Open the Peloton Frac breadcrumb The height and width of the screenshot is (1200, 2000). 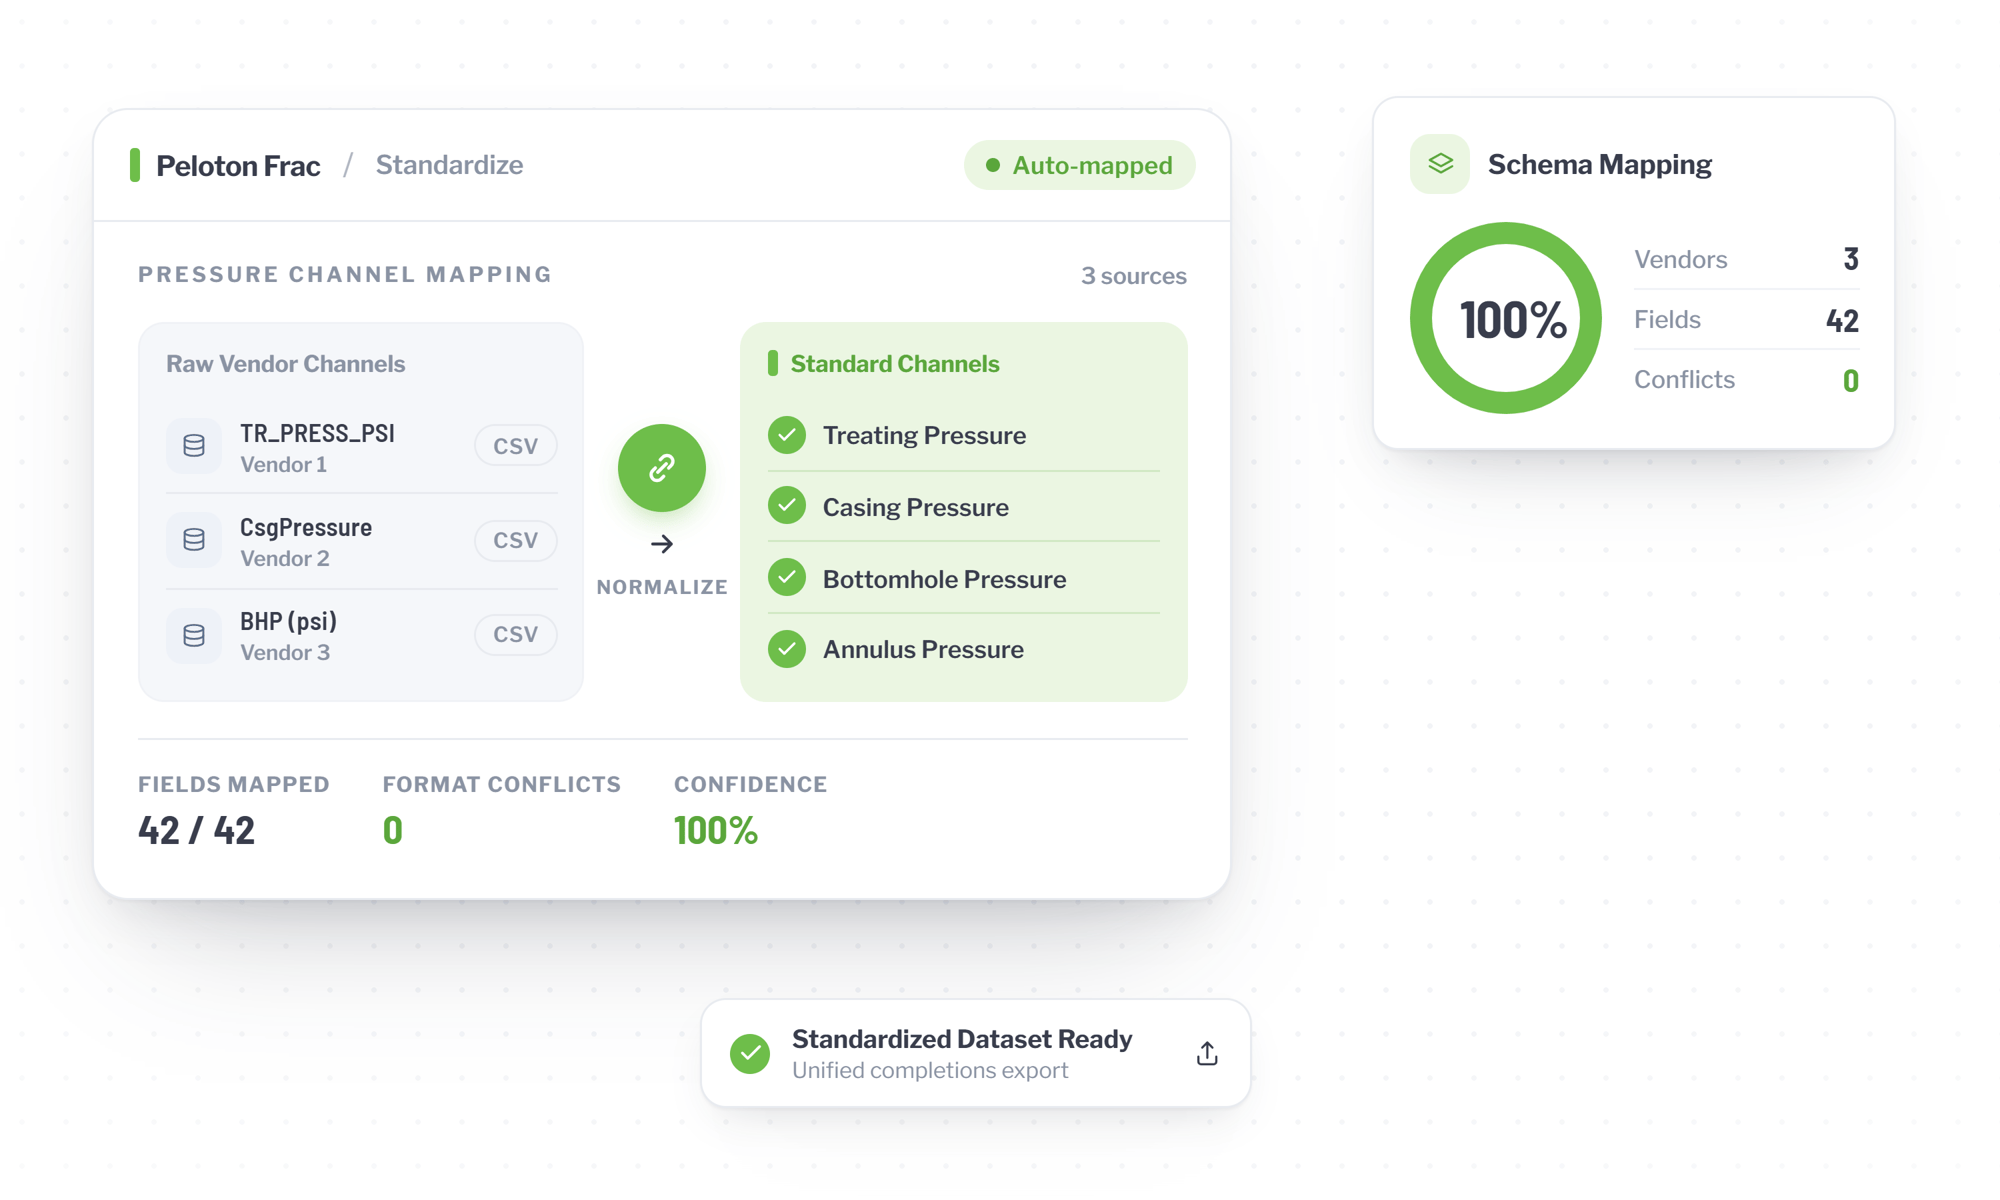pyautogui.click(x=238, y=166)
